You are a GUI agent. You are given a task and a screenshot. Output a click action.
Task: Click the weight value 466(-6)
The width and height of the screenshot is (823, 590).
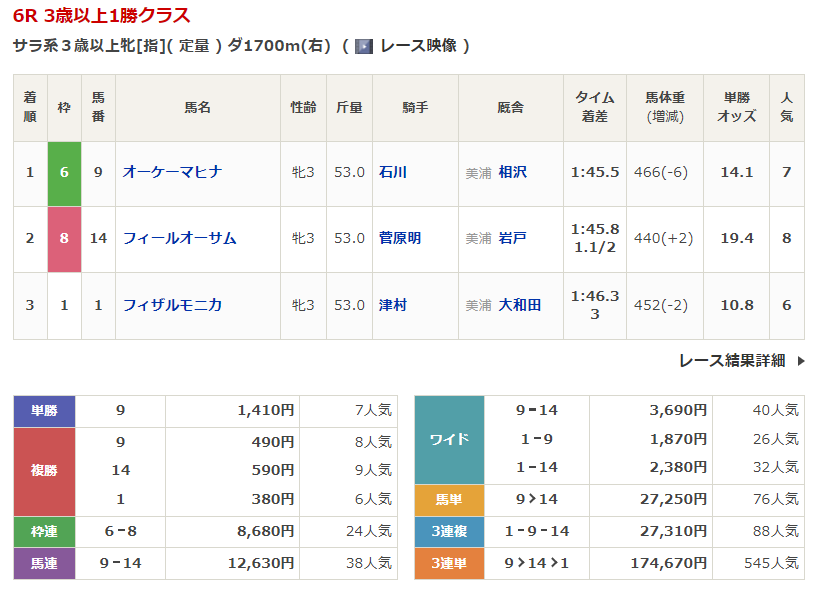[661, 172]
